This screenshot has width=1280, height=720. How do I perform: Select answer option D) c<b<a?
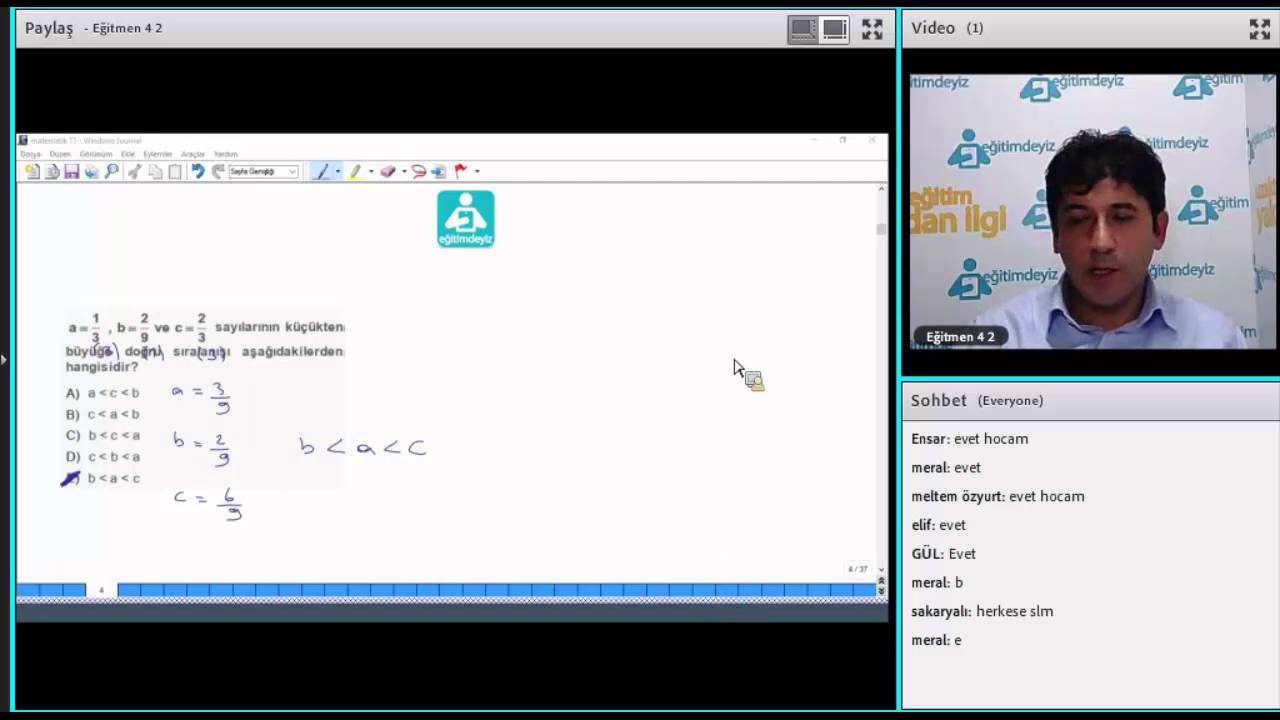click(x=102, y=457)
